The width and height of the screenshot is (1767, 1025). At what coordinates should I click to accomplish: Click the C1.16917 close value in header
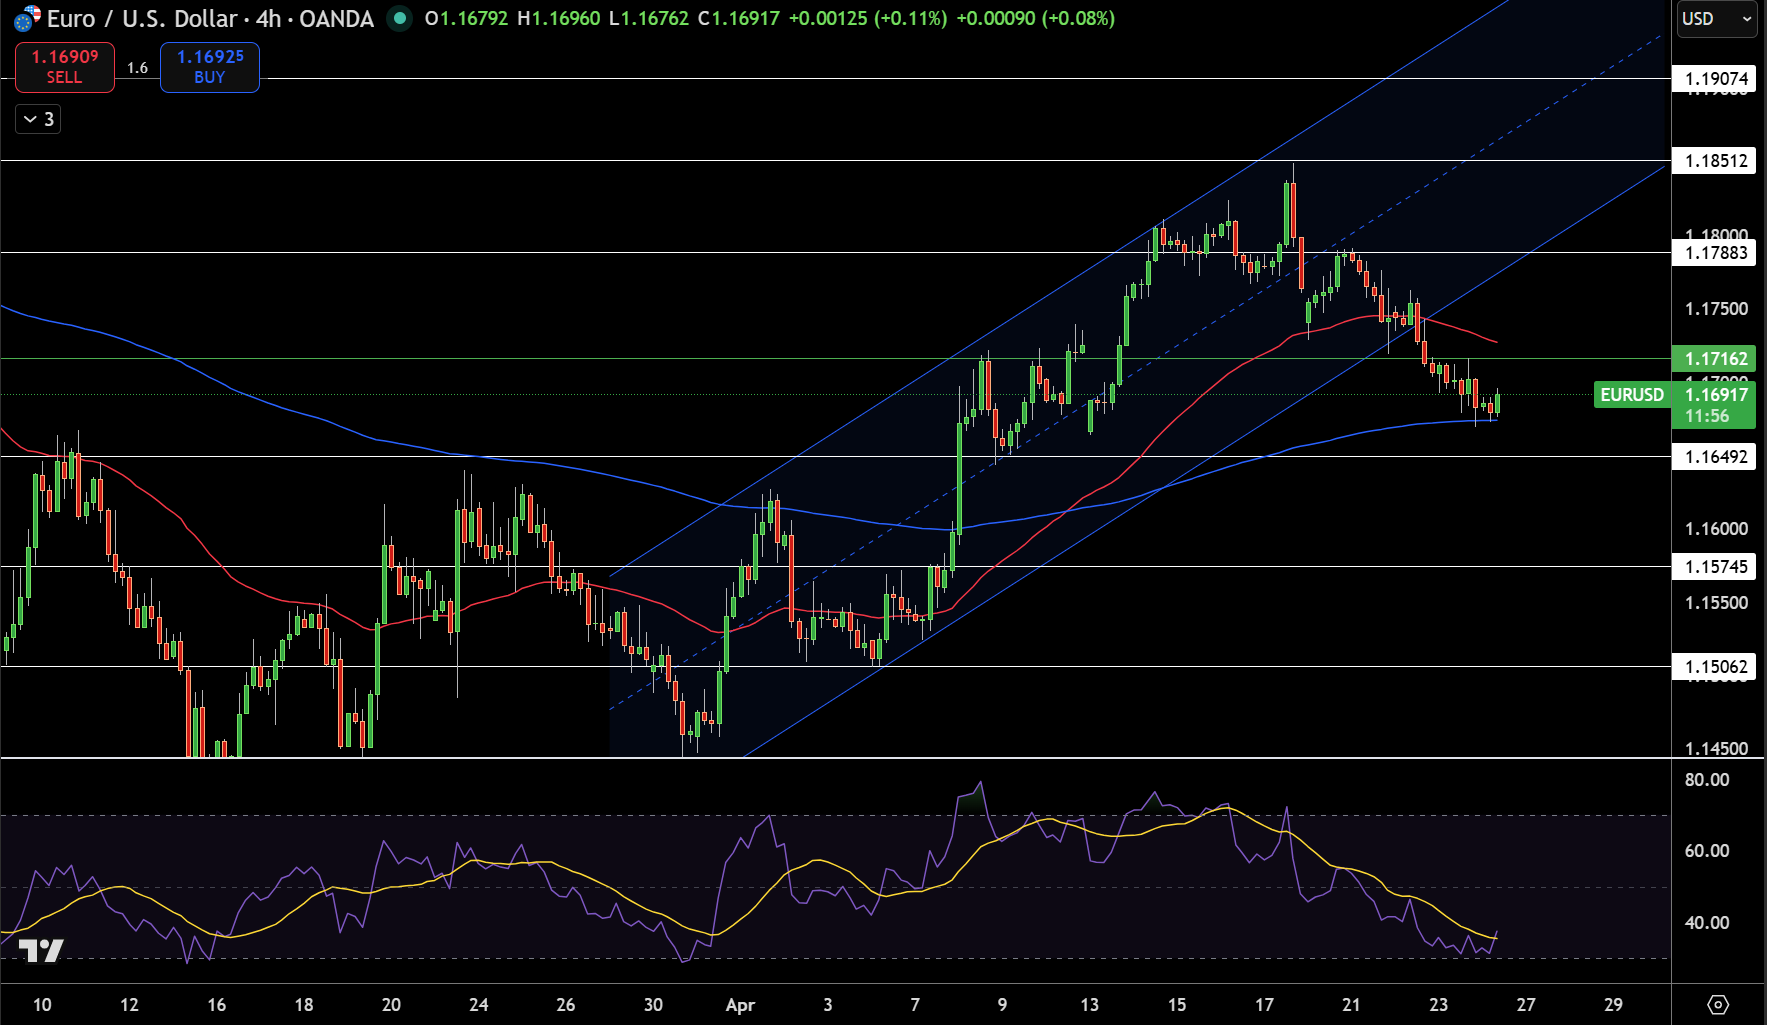[x=738, y=18]
